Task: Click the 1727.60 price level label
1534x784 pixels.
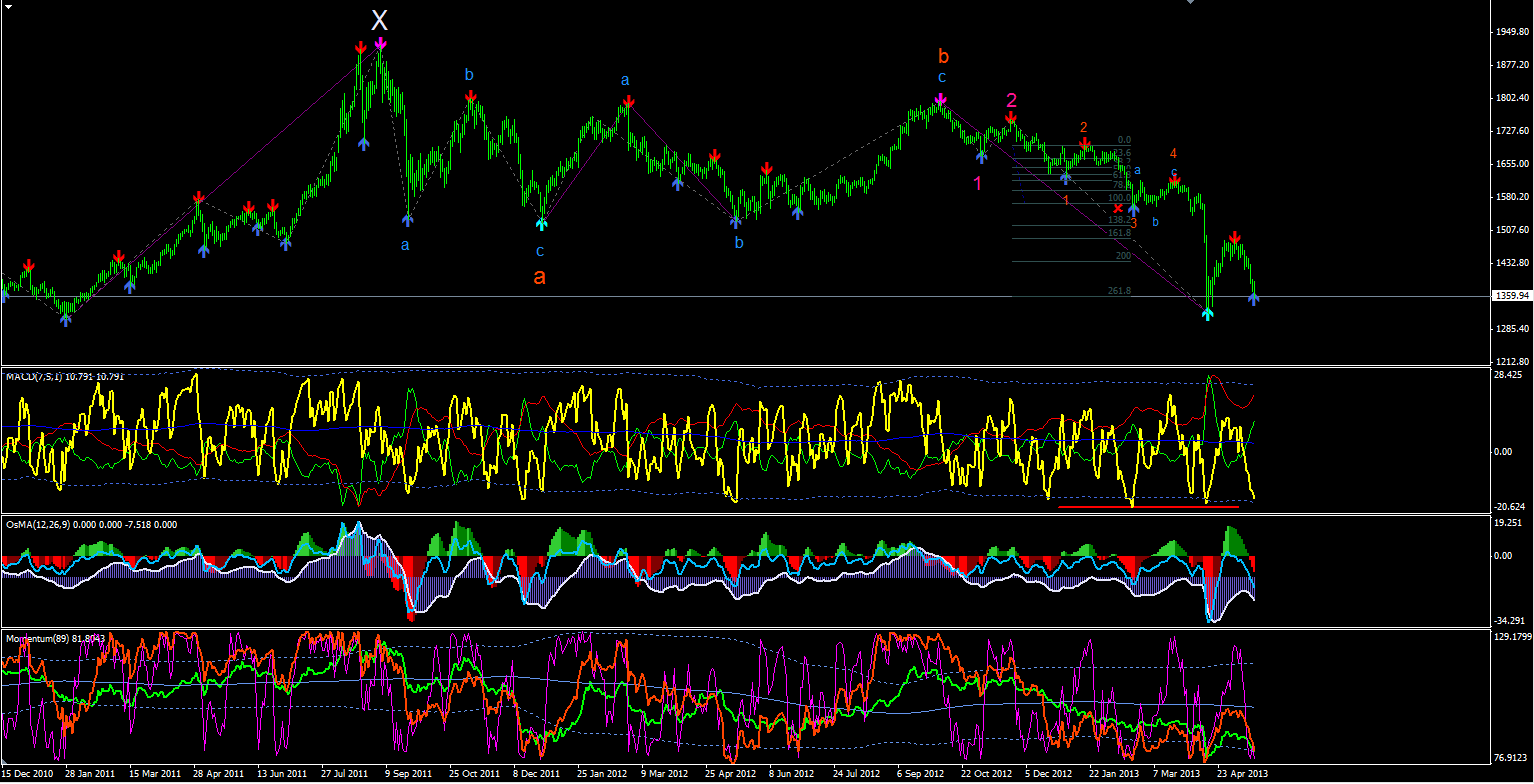Action: 1511,131
